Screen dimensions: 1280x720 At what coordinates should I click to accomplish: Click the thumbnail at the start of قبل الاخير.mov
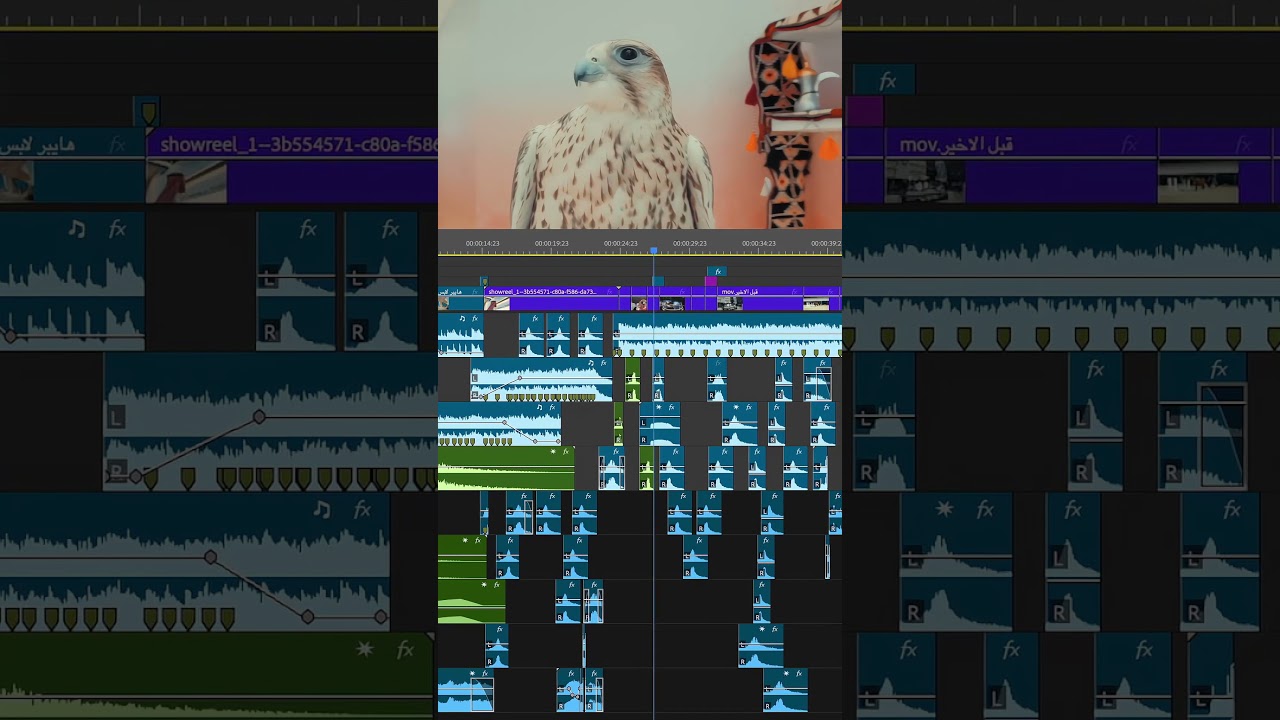(730, 304)
